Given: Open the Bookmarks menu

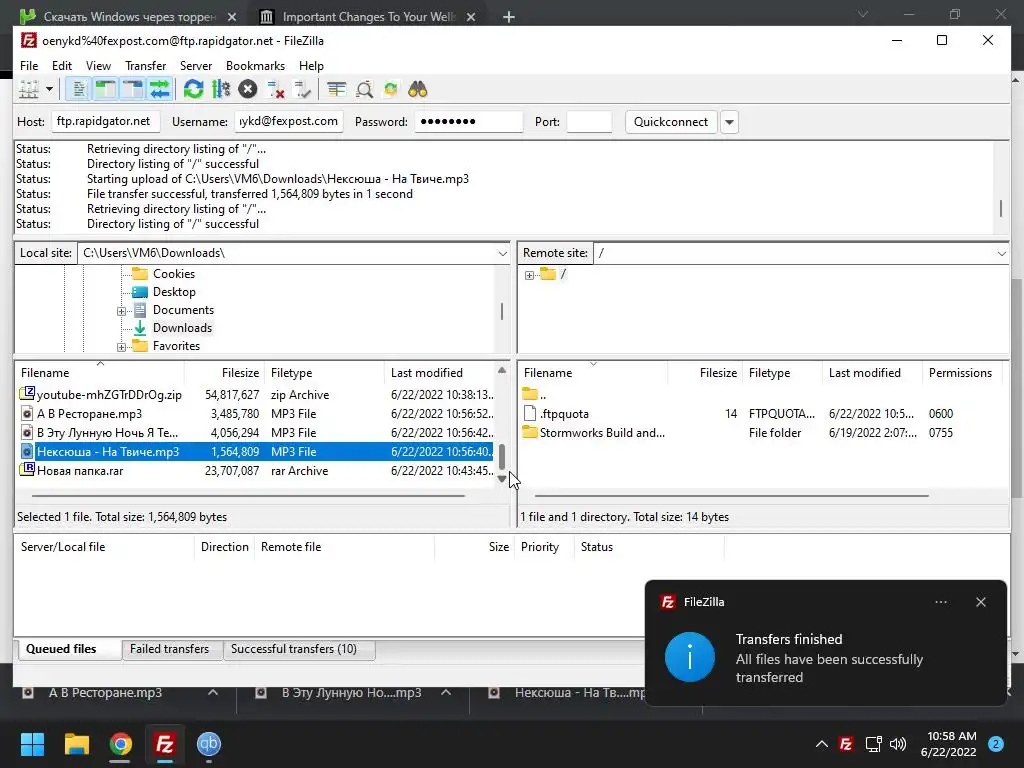Looking at the screenshot, I should click(x=255, y=65).
